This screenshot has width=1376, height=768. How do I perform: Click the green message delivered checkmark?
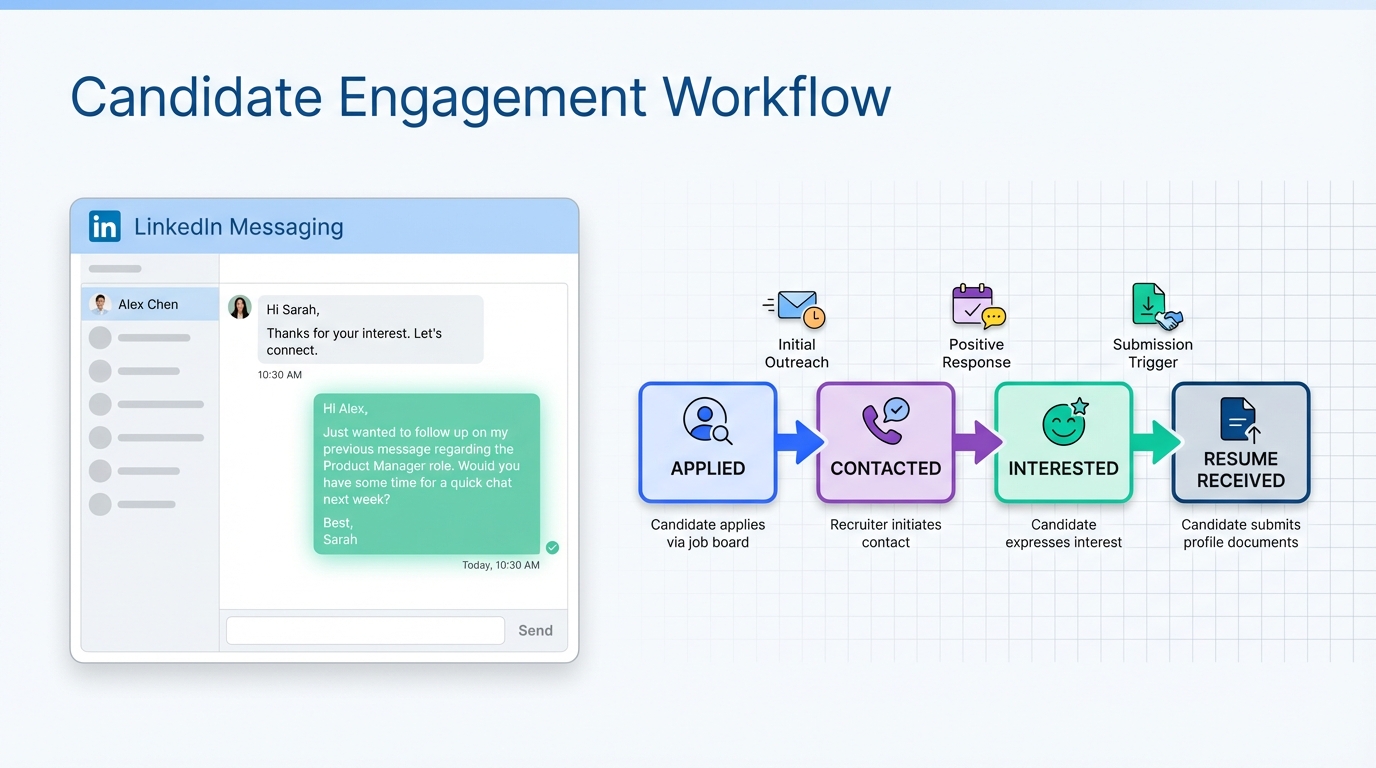552,547
